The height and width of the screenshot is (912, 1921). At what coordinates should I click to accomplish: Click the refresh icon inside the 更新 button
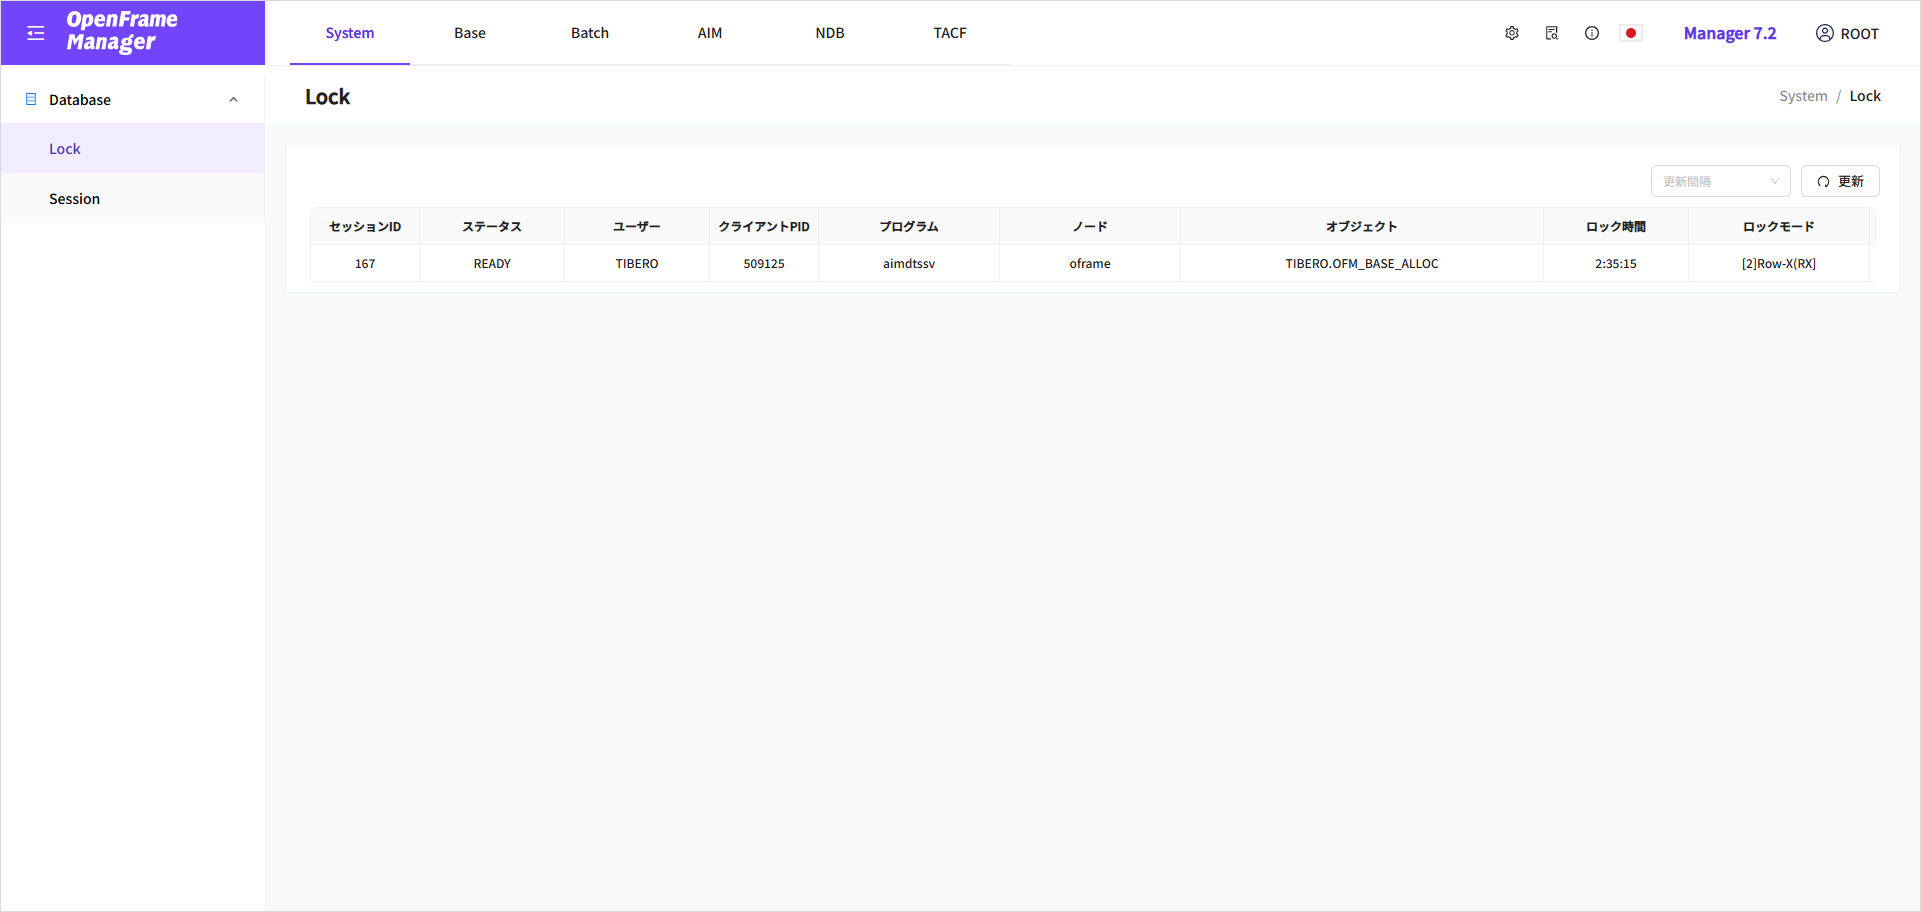tap(1823, 181)
